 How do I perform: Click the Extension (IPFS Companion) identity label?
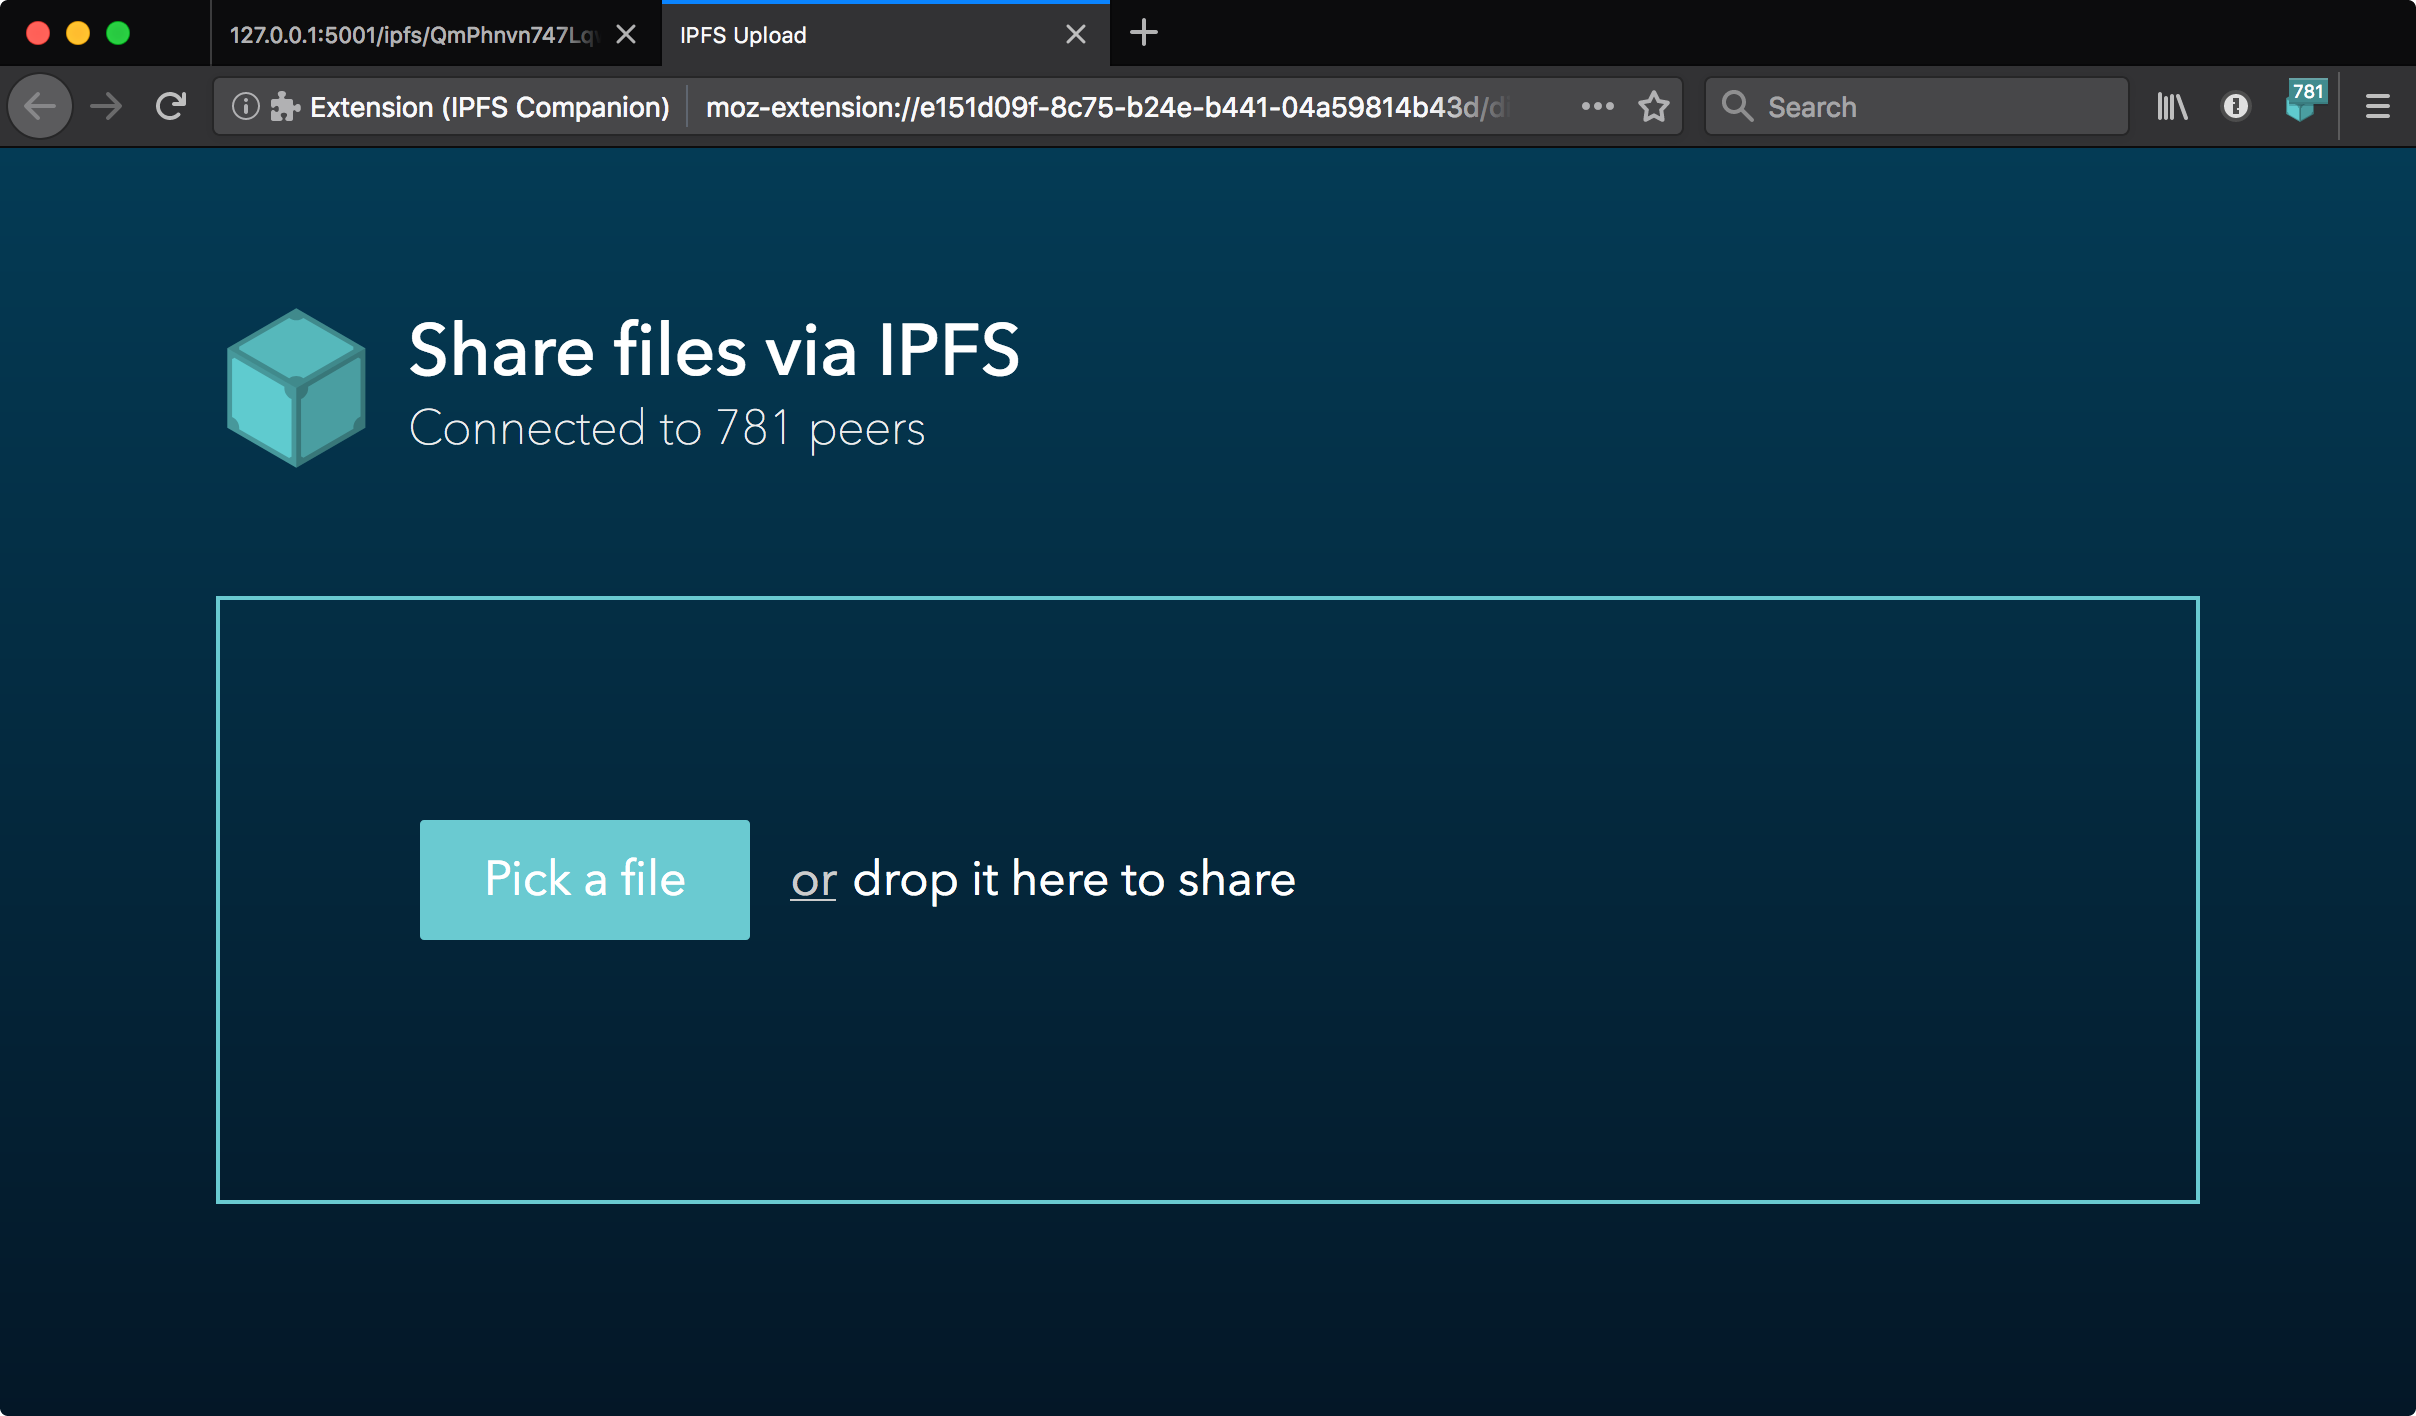click(490, 107)
